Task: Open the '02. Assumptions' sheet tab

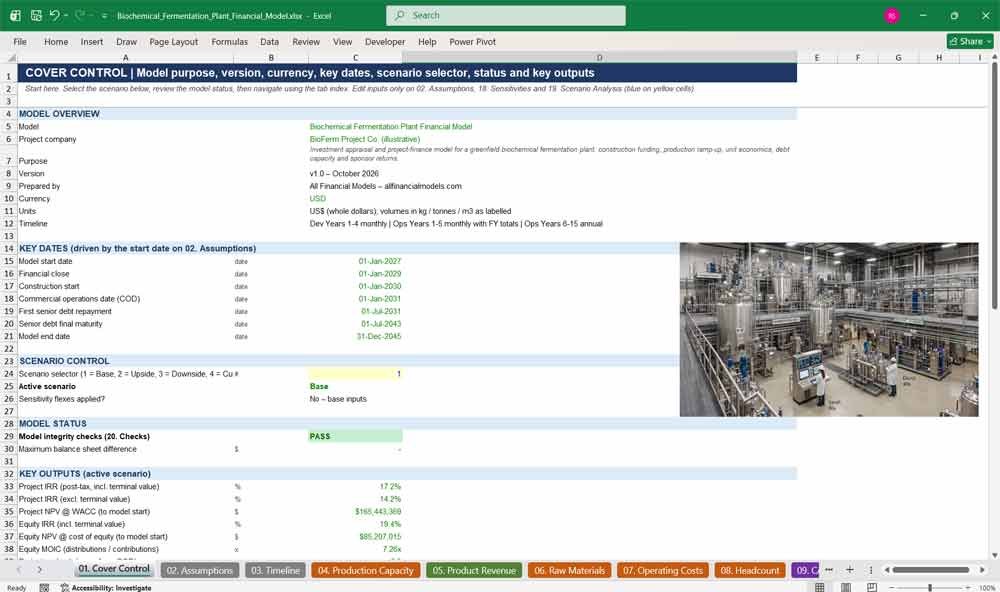Action: 200,570
